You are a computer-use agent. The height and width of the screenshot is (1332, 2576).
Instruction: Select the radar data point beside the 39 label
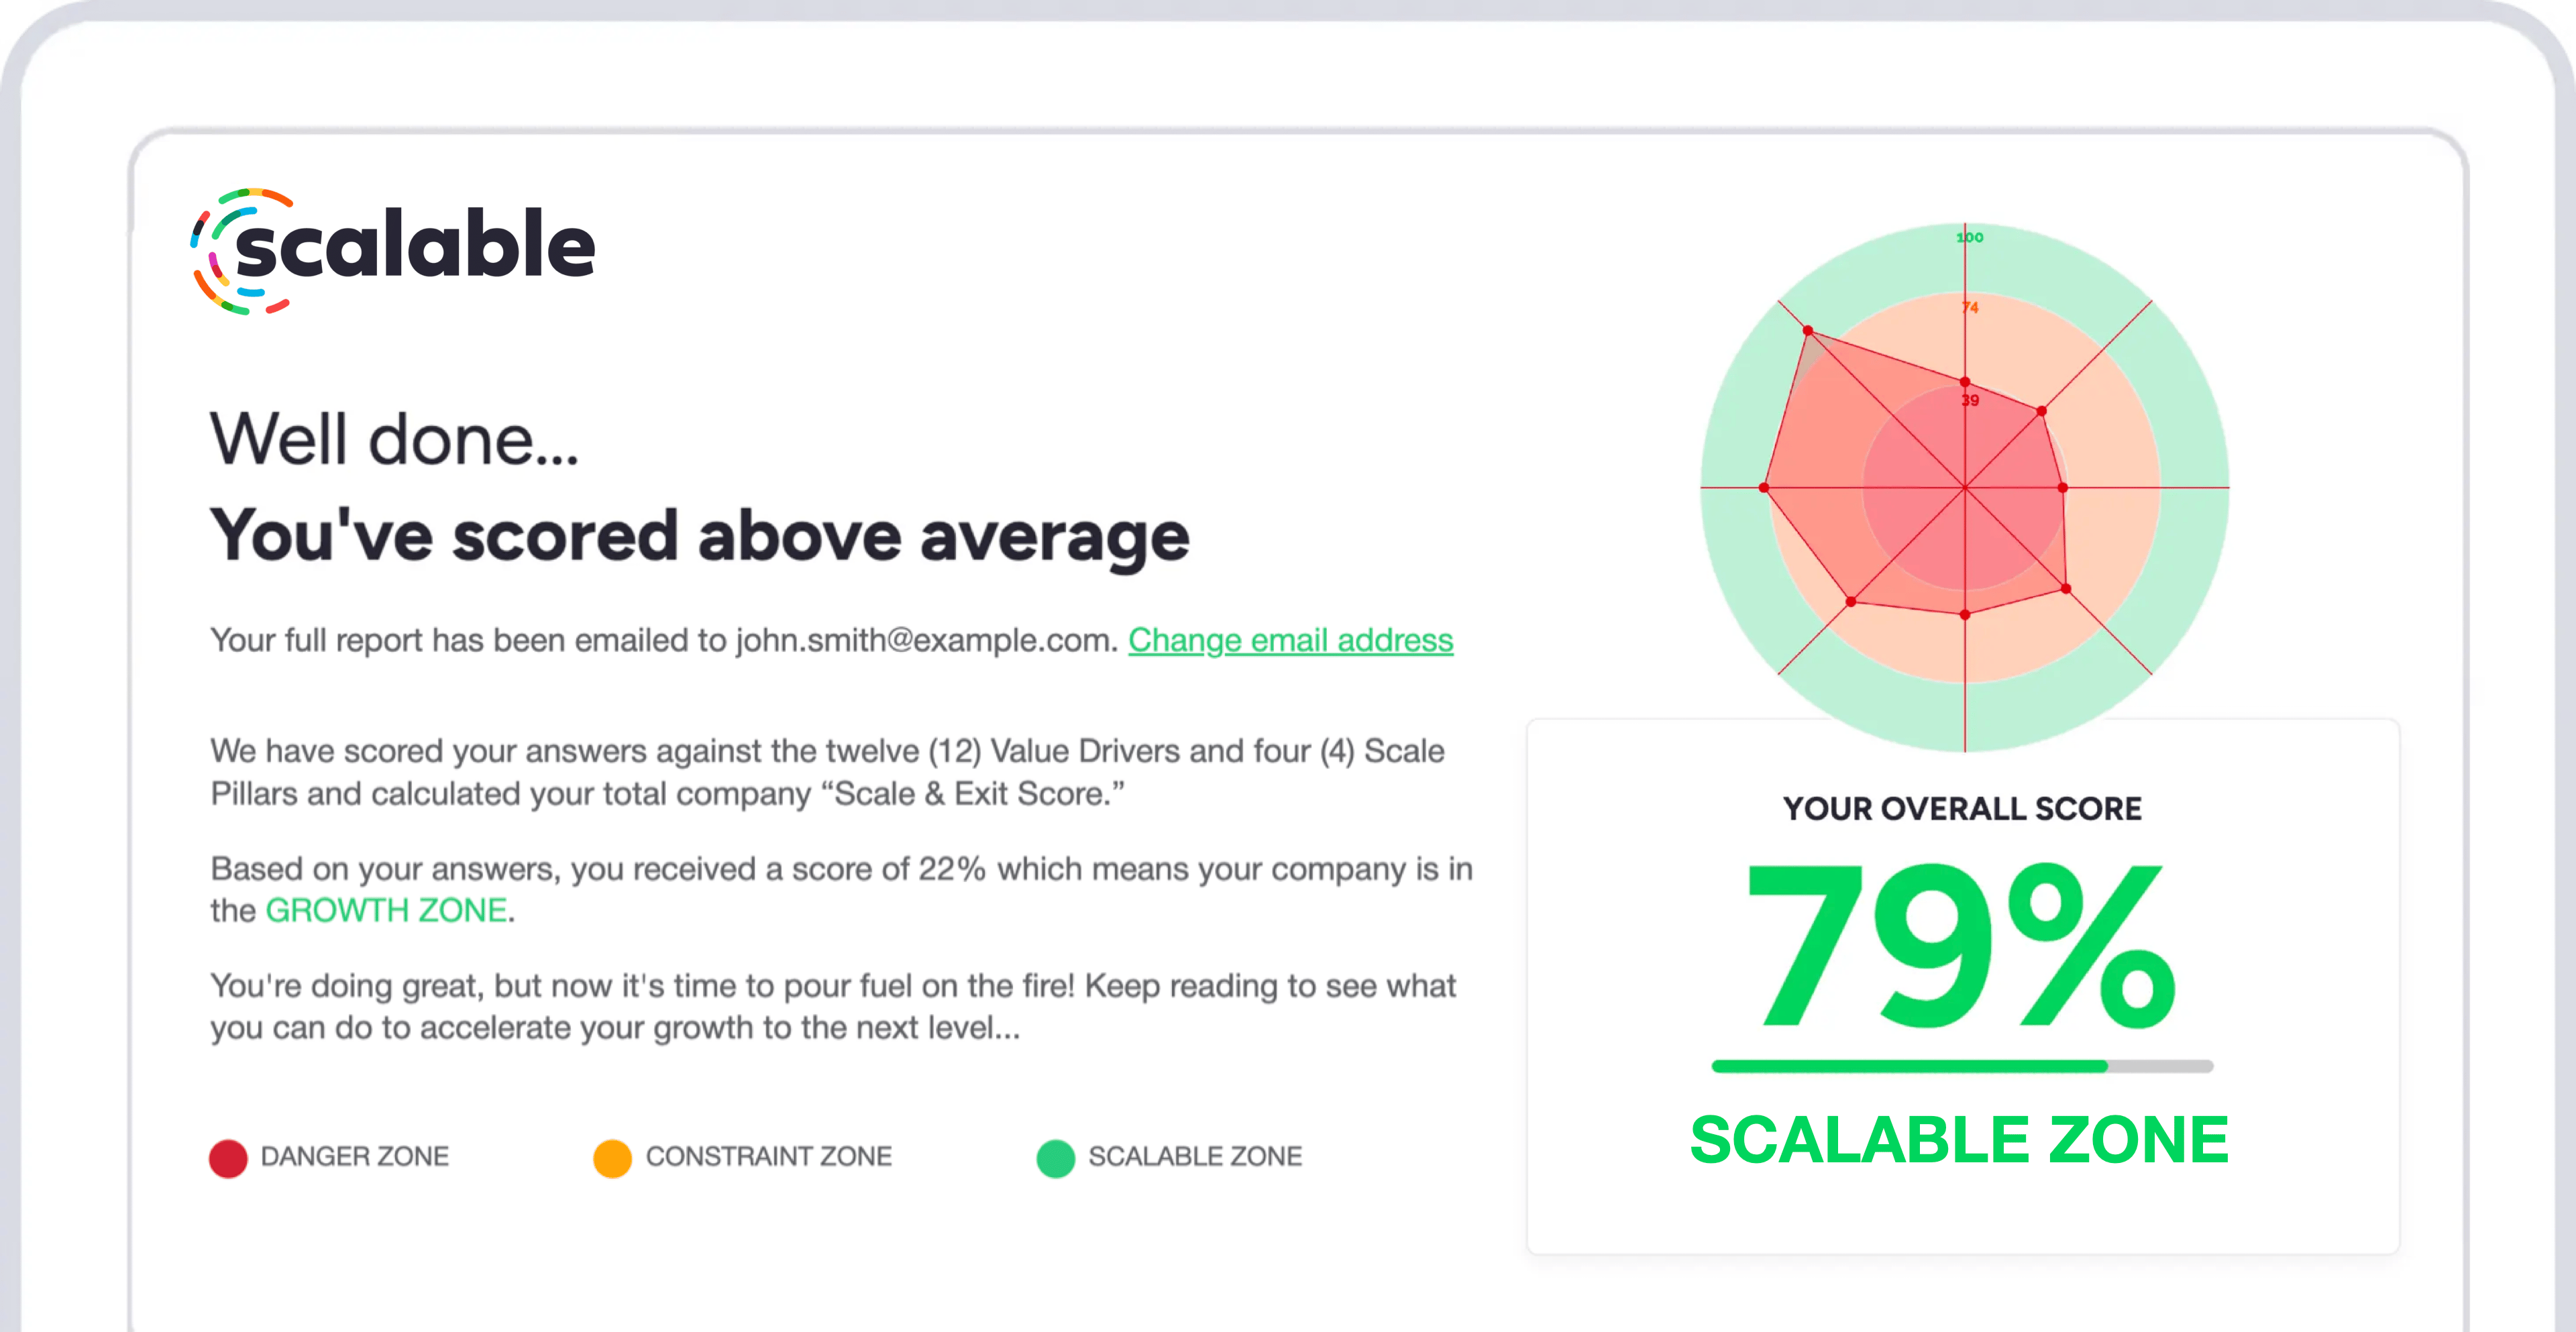[1965, 382]
